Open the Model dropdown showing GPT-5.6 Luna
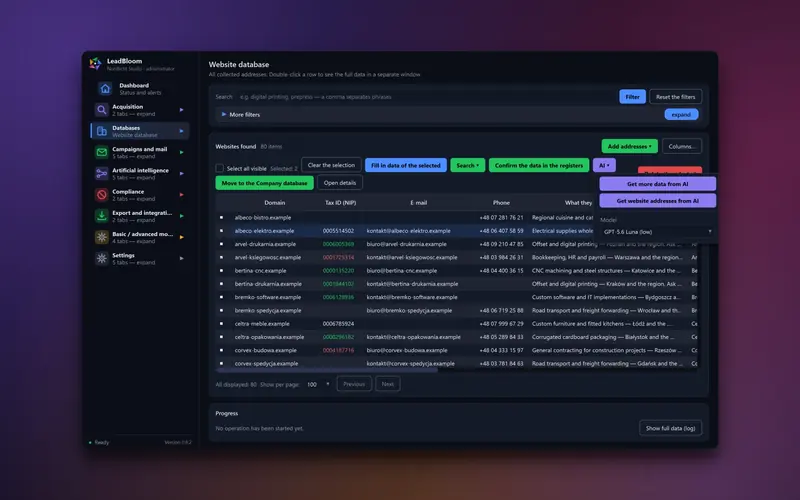 point(657,232)
